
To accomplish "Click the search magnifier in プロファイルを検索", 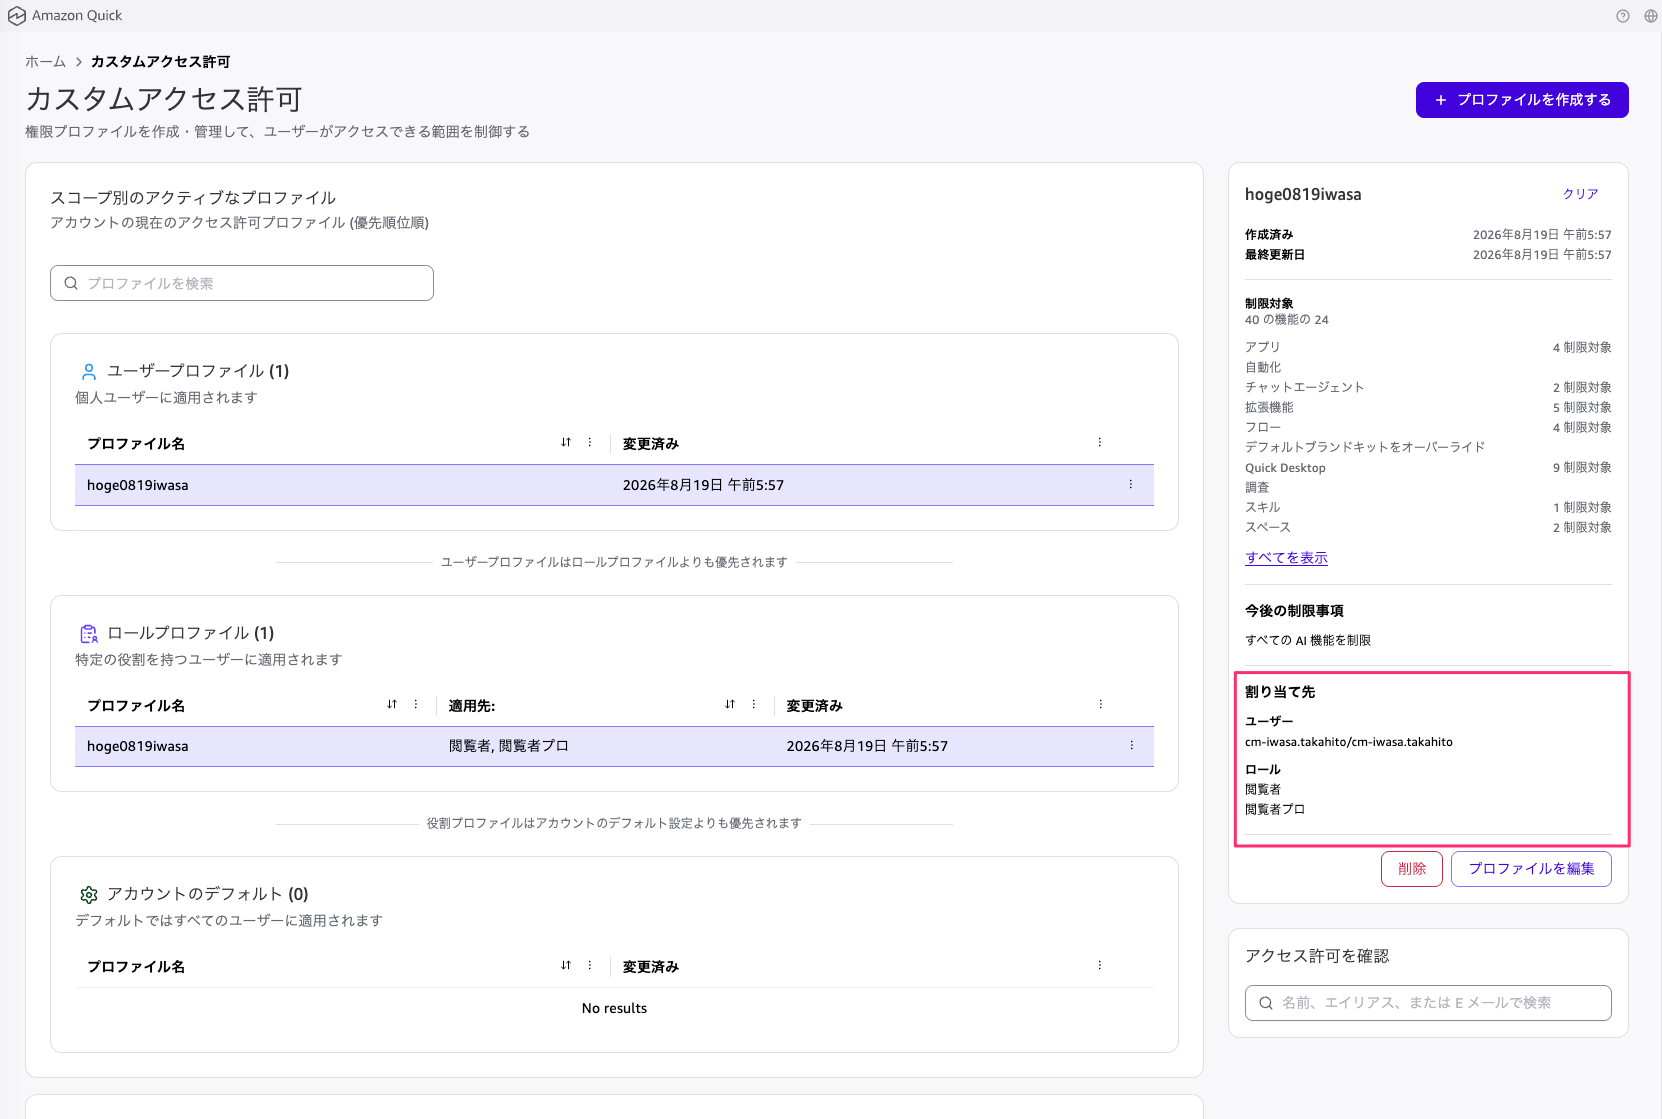I will tap(71, 283).
